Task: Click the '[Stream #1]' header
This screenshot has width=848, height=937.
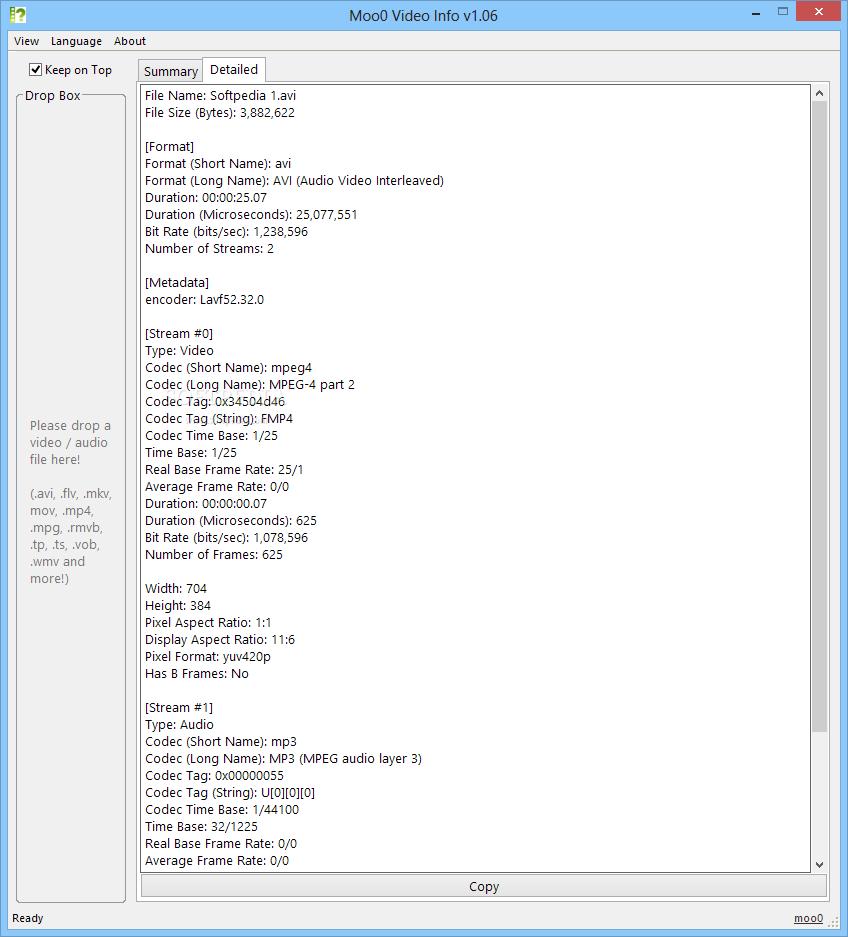Action: (x=179, y=708)
